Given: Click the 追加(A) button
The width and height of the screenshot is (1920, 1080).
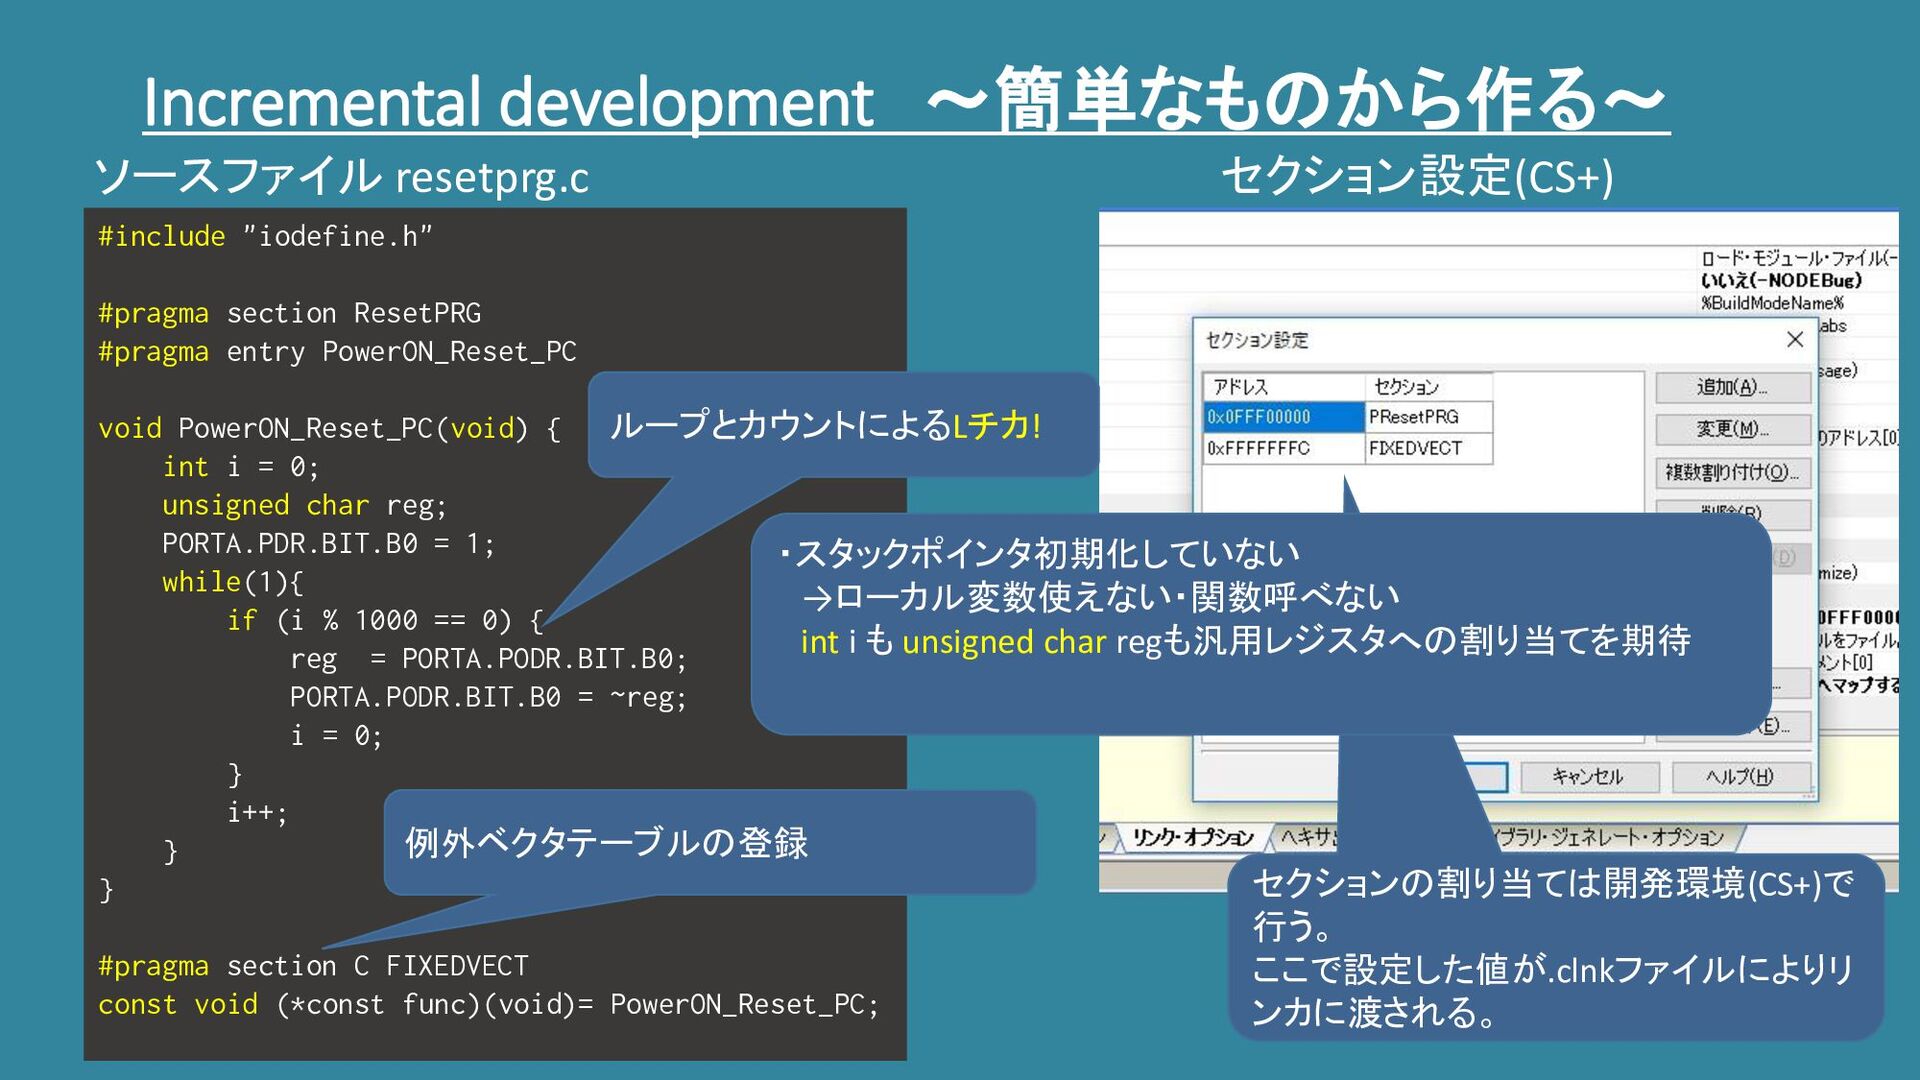Looking at the screenshot, I should [1732, 387].
